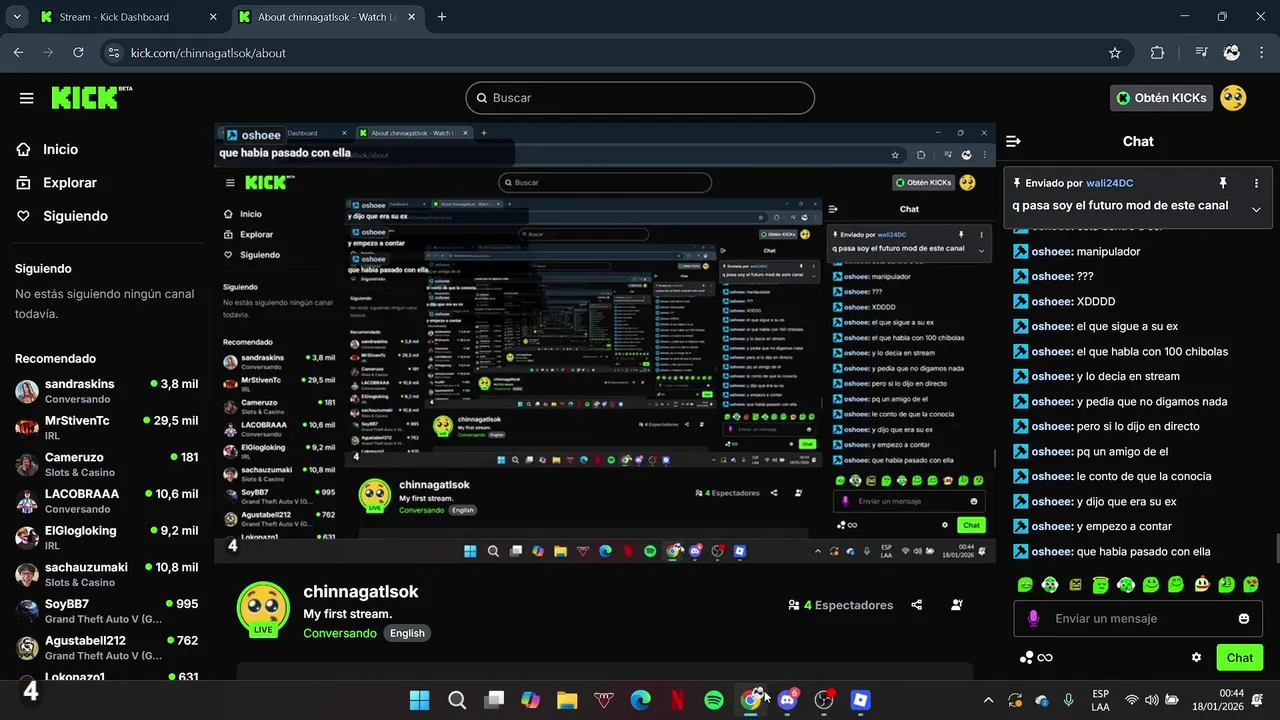Click the live stream video player
Screen dimensions: 1280x720
point(605,343)
